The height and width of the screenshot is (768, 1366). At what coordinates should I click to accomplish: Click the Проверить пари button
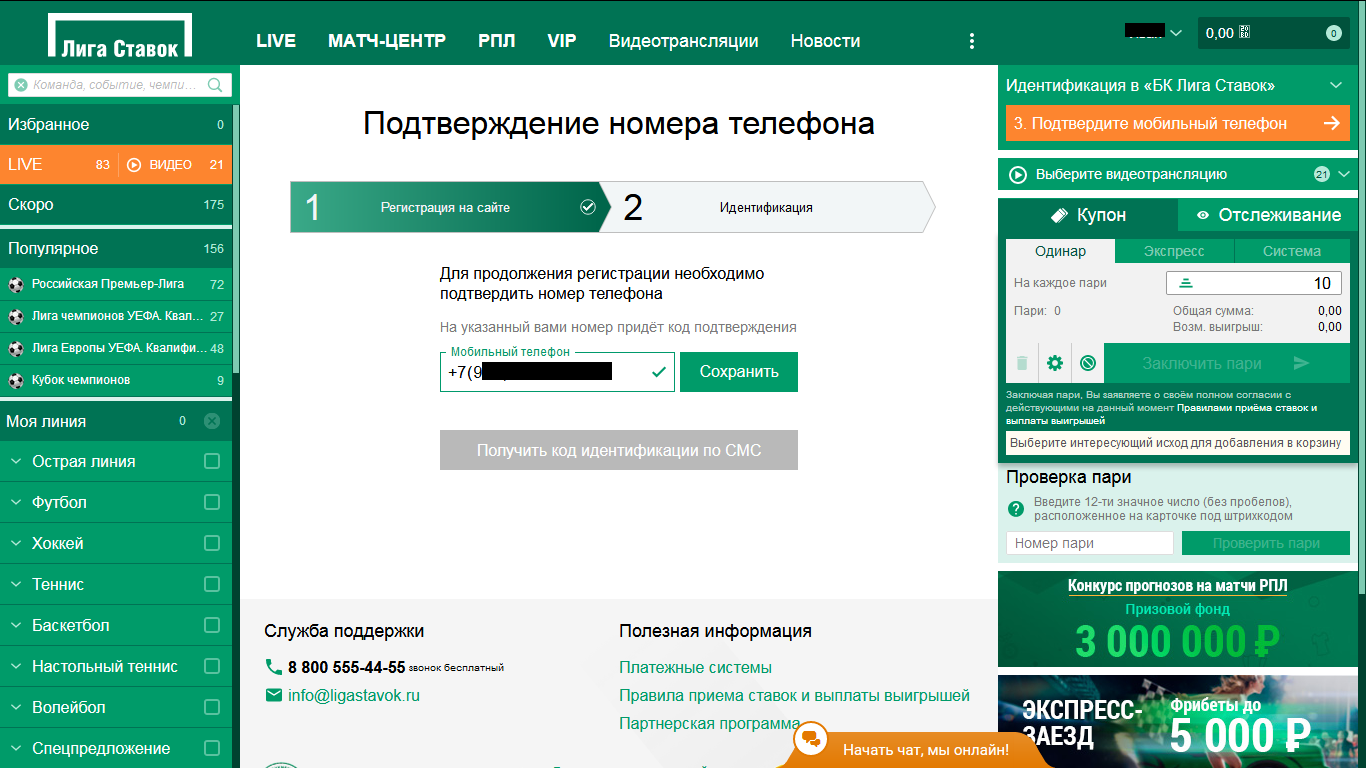pyautogui.click(x=1266, y=543)
